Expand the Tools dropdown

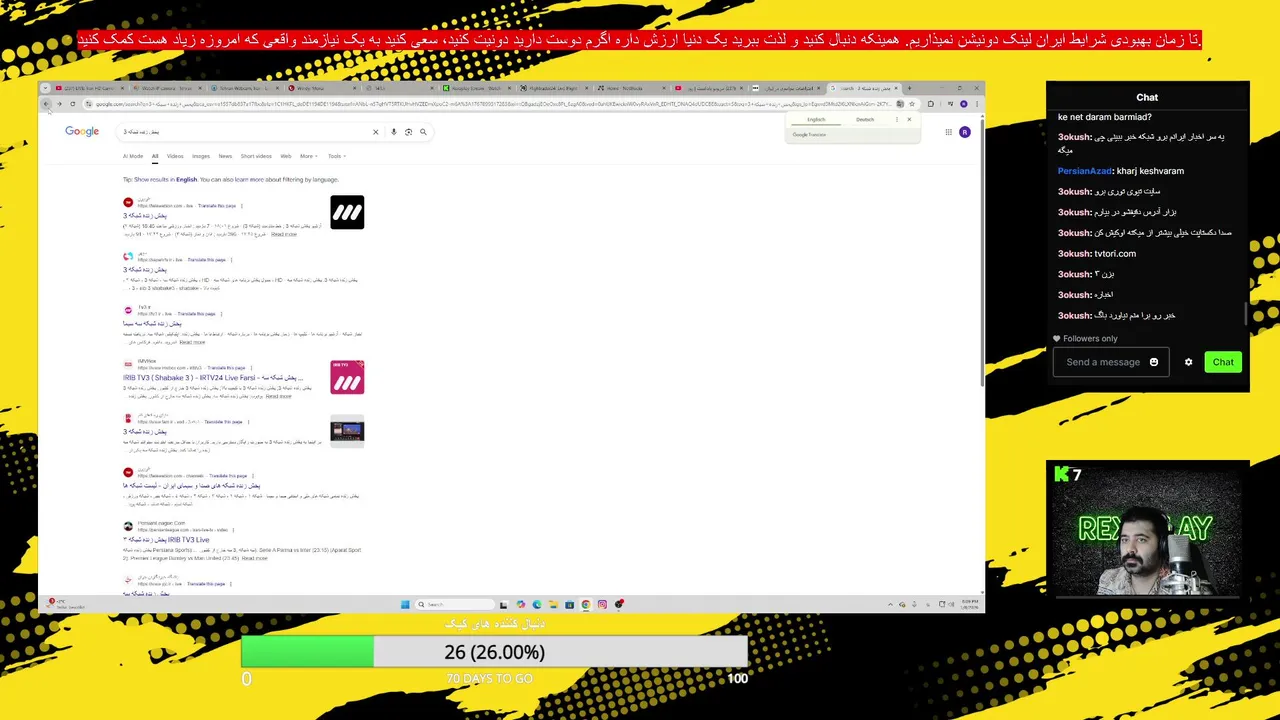click(336, 156)
